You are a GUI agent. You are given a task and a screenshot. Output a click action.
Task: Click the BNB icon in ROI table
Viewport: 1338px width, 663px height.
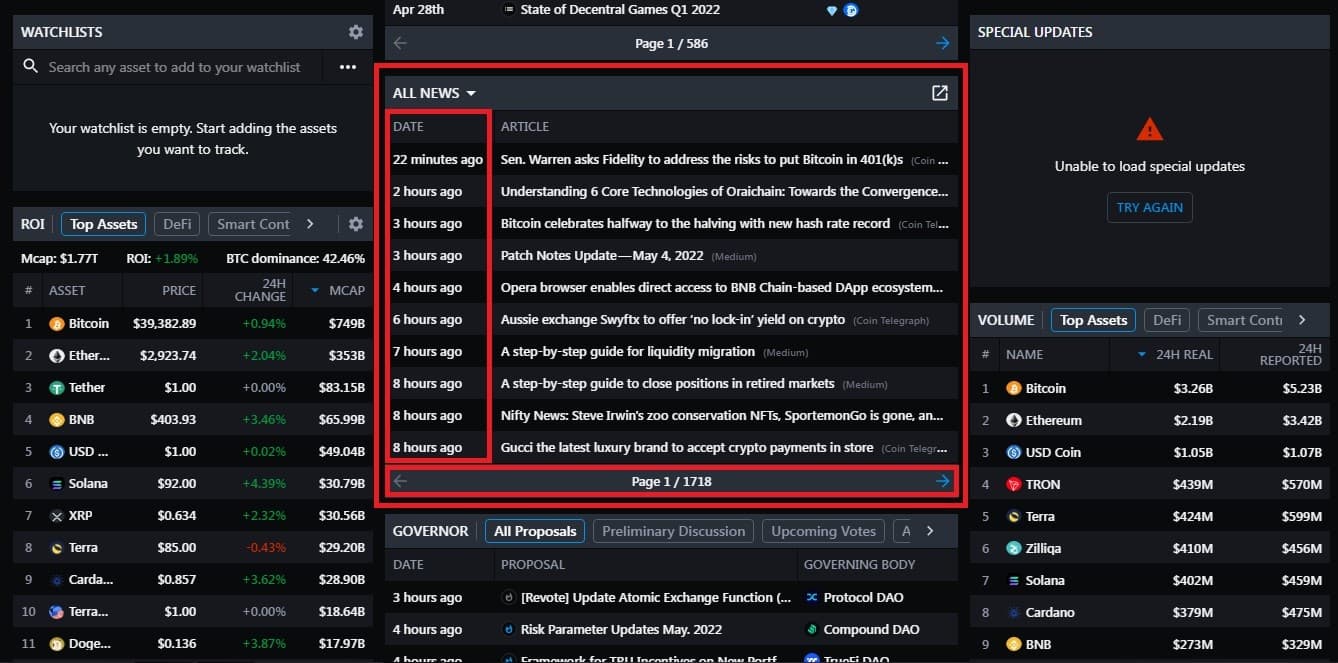[57, 420]
